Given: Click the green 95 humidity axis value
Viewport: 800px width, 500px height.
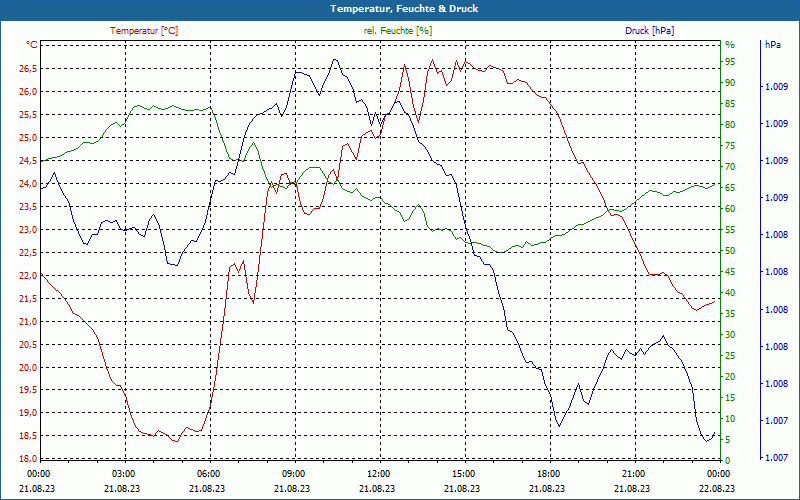Looking at the screenshot, I should tap(730, 62).
